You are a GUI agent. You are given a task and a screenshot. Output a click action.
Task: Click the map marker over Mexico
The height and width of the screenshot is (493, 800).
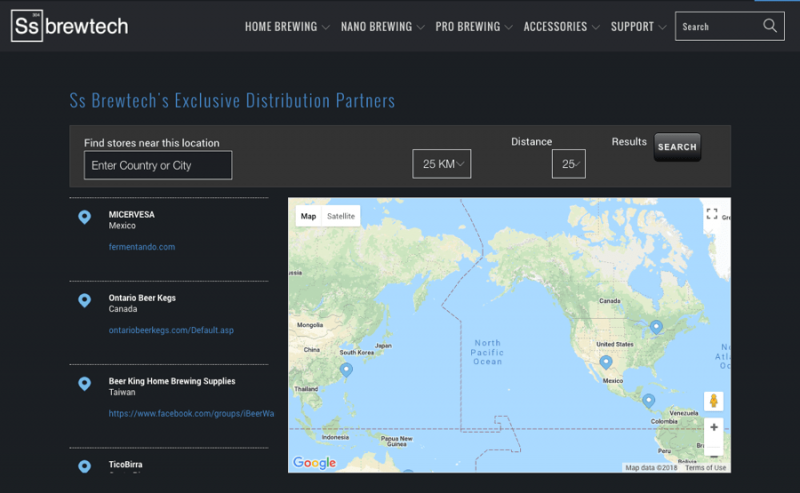tap(605, 362)
